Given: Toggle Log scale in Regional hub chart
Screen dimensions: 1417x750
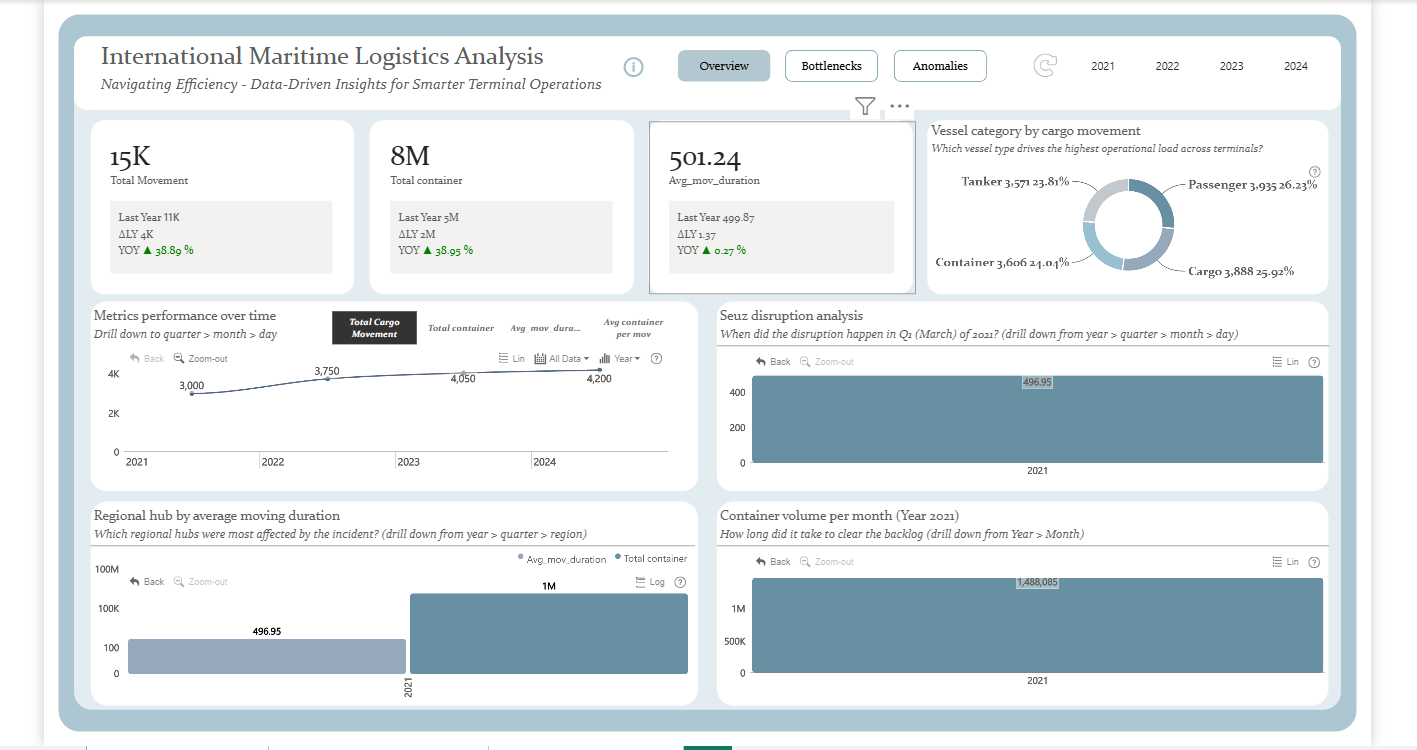Looking at the screenshot, I should [649, 582].
